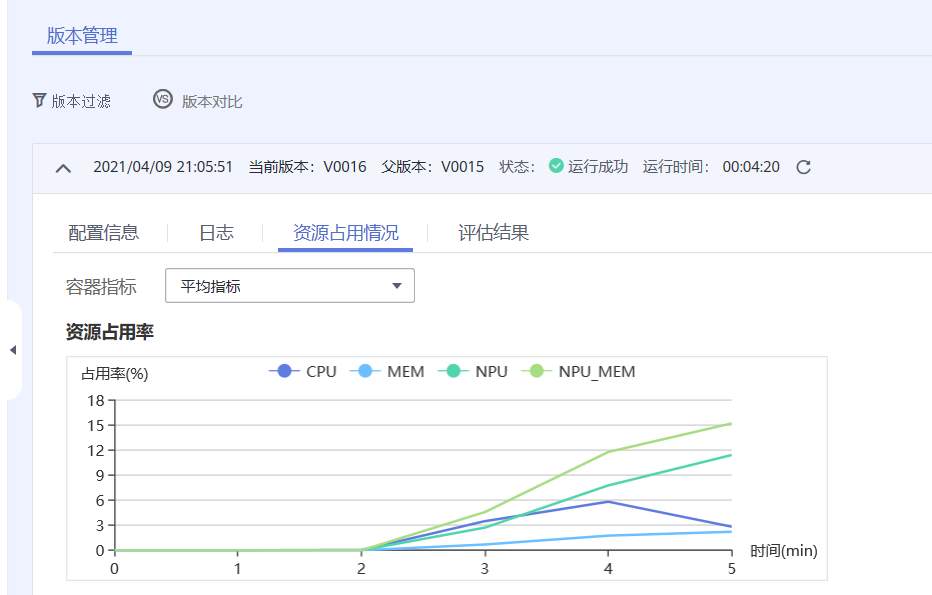Open the 日志 tab
Image resolution: width=932 pixels, height=595 pixels.
(216, 233)
